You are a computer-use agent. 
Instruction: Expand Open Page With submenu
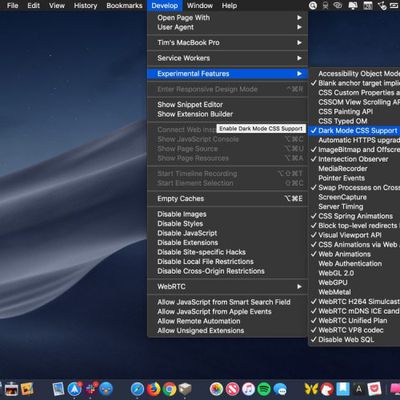pos(227,18)
